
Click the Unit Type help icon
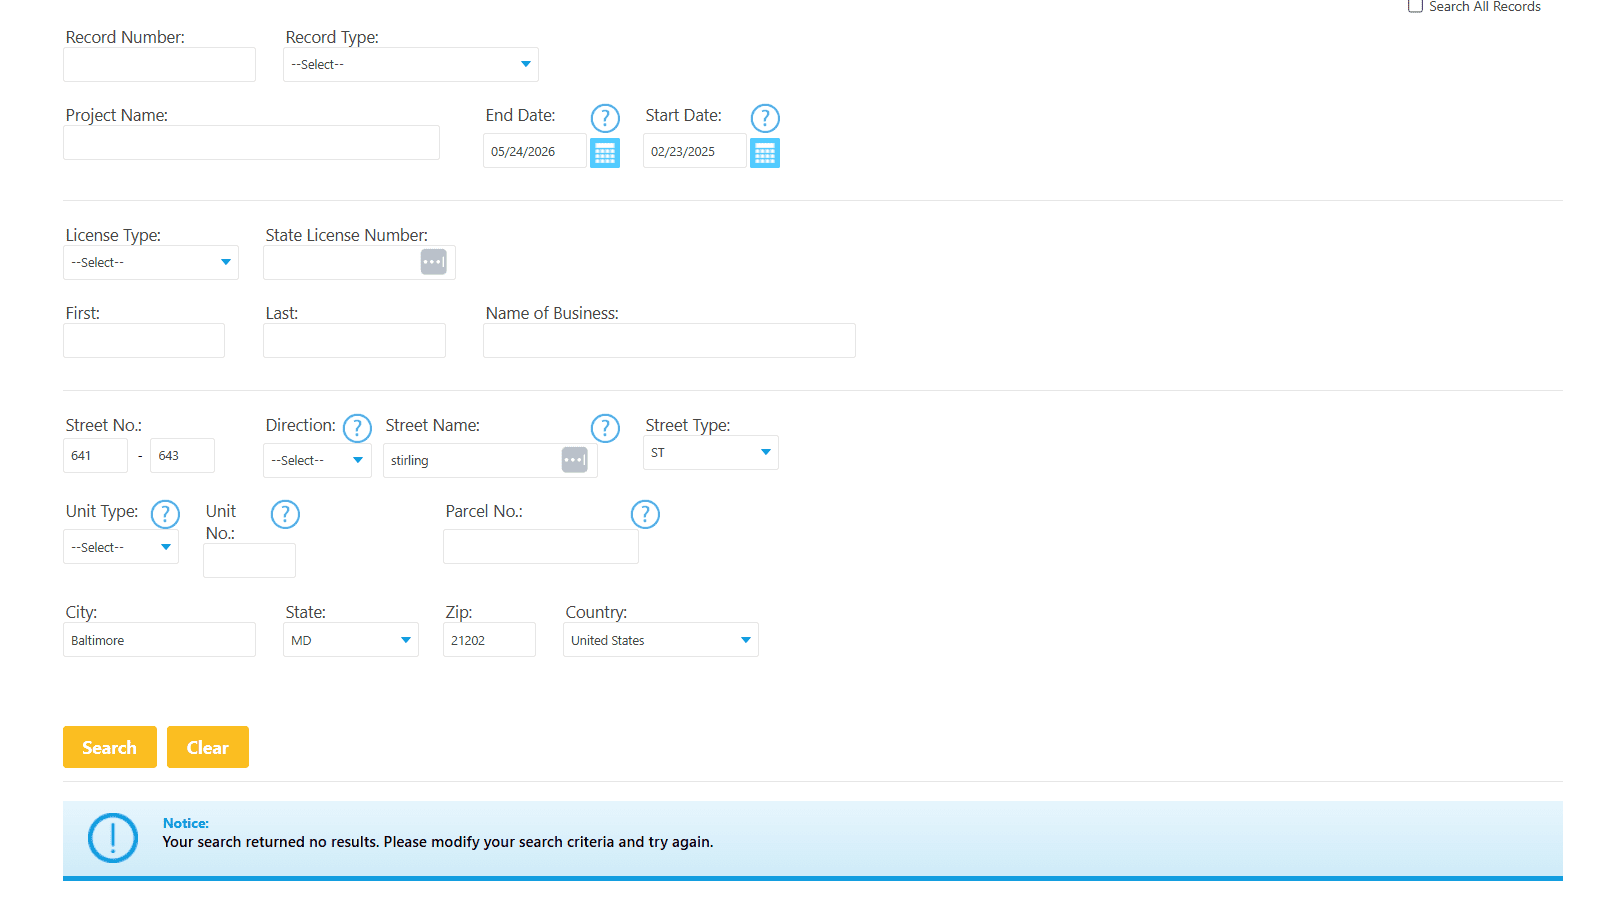point(165,514)
